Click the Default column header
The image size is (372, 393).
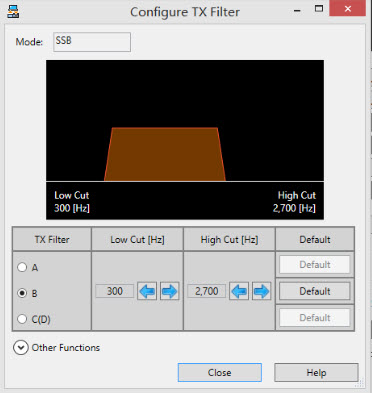click(x=315, y=239)
